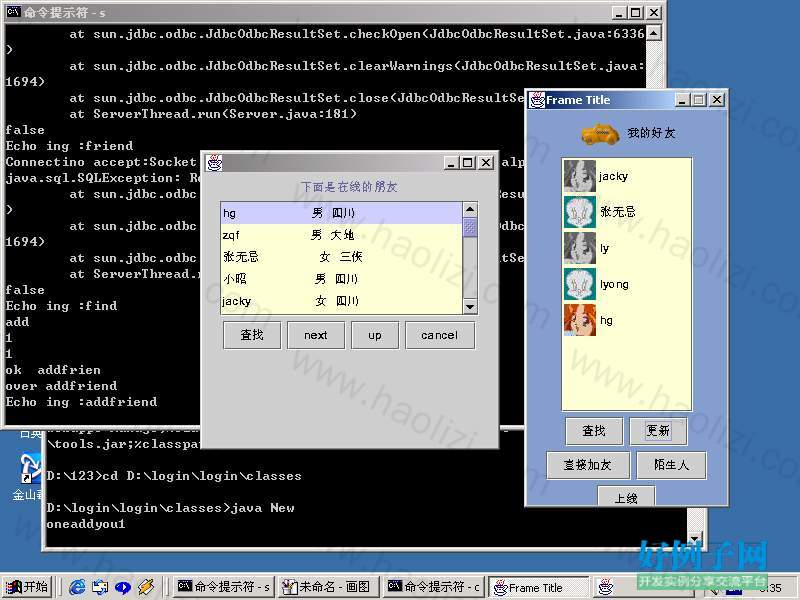The height and width of the screenshot is (600, 800).
Task: Click command prompt s window scroll up arrow
Action: [654, 34]
